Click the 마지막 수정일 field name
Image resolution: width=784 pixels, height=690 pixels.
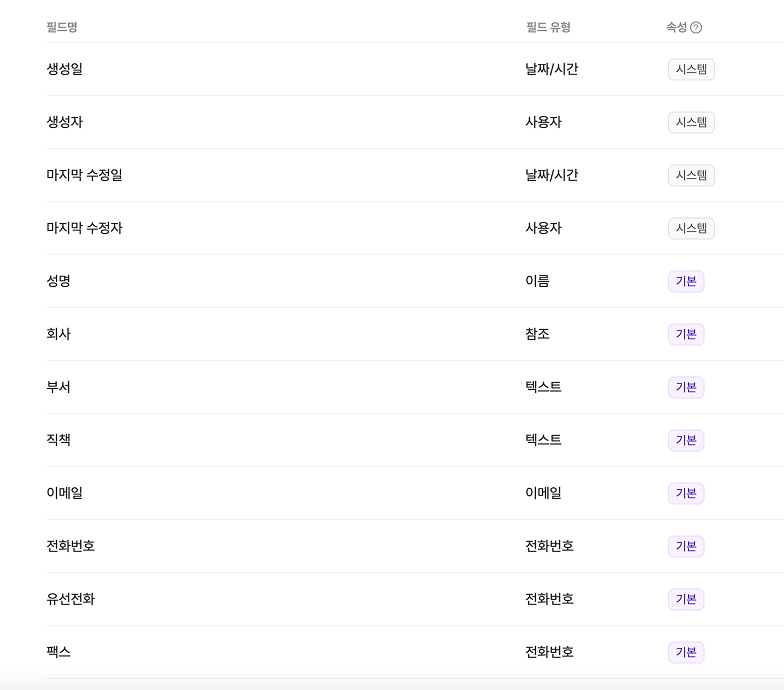click(x=84, y=175)
